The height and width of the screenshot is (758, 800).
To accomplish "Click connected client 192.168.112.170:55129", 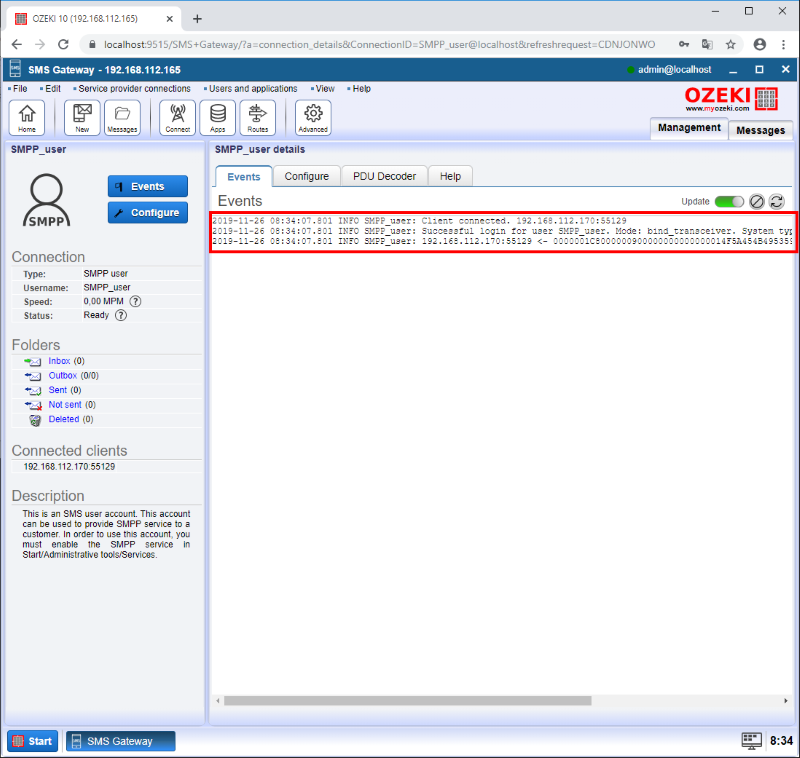I will pyautogui.click(x=69, y=467).
